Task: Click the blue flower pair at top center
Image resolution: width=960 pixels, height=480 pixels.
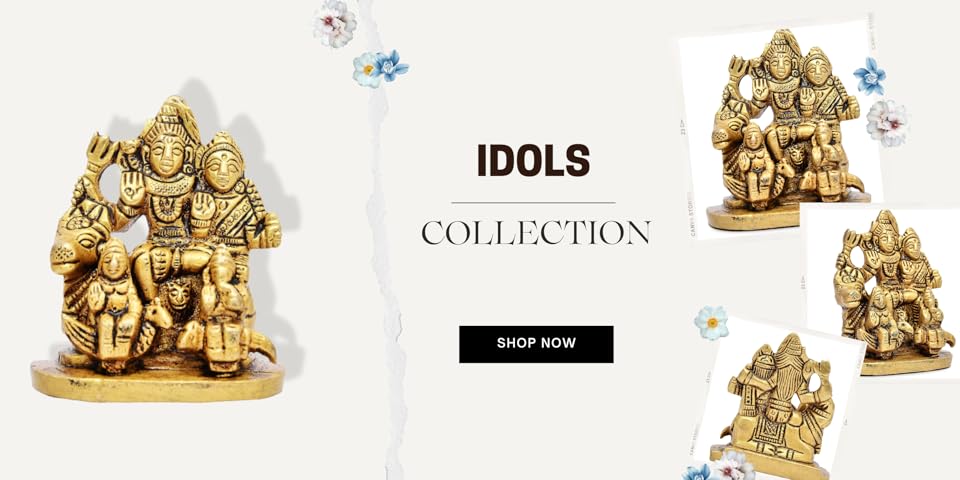Action: pyautogui.click(x=380, y=68)
